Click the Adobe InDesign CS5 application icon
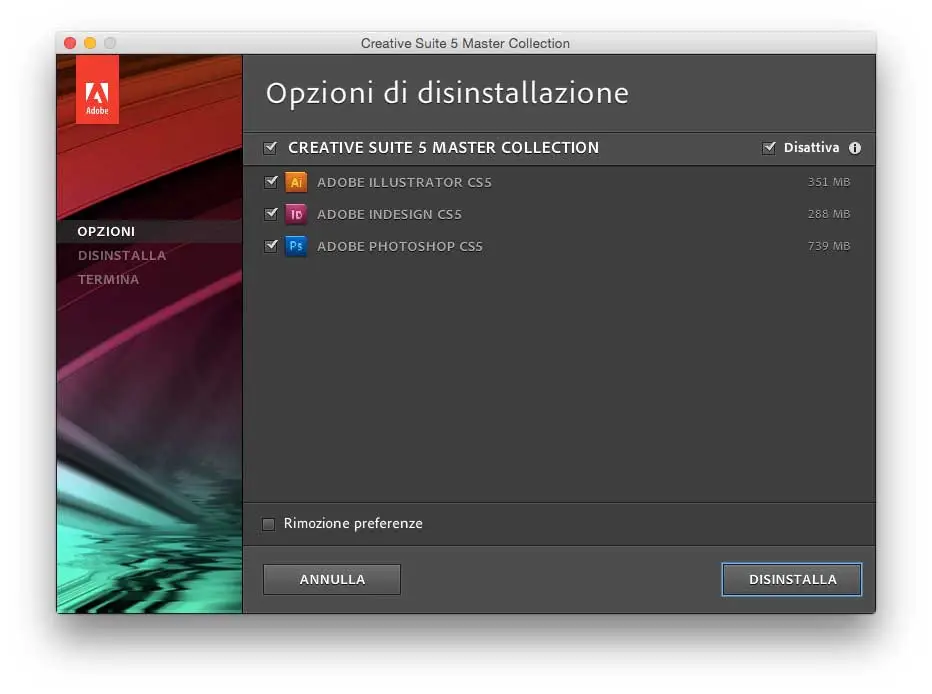Screen dimensions: 932x694 296,214
